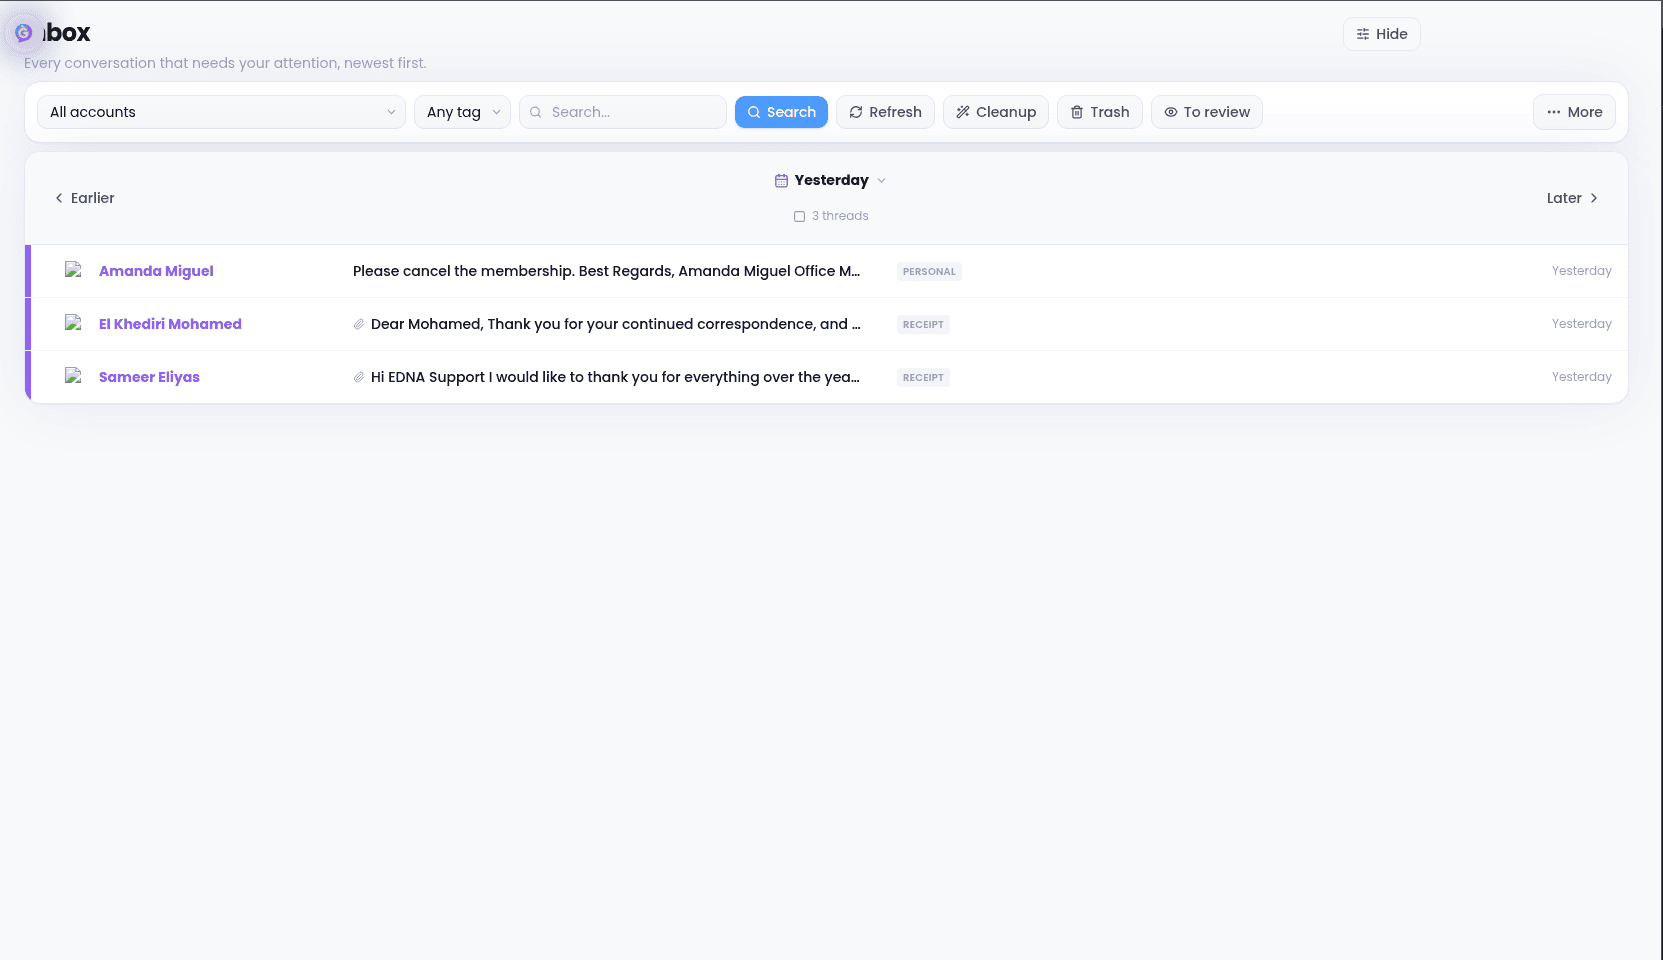Open the 'Hi EDNA Support' message preview
Viewport: 1663px width, 960px height.
[615, 377]
